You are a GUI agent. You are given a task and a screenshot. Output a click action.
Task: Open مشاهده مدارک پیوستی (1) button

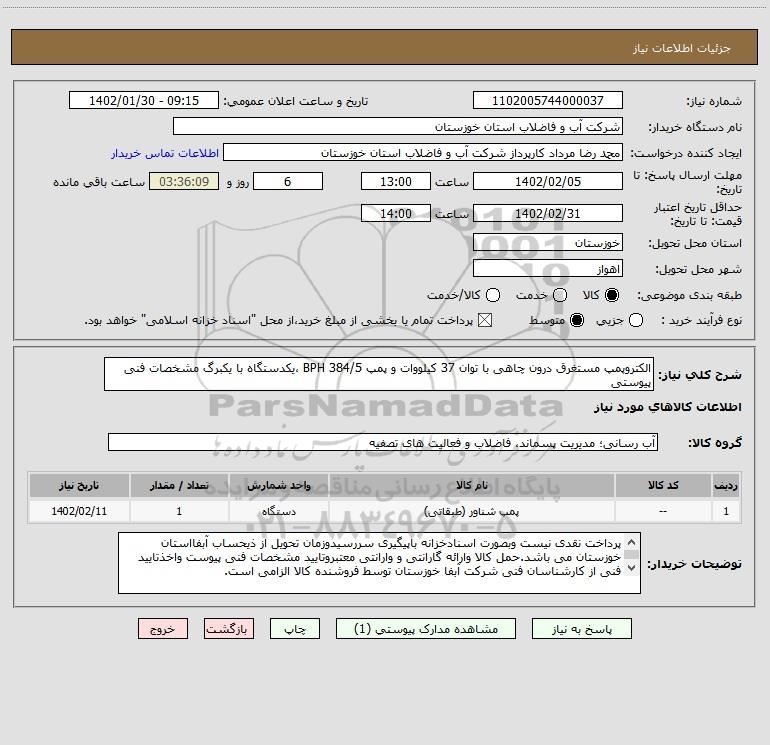[426, 629]
